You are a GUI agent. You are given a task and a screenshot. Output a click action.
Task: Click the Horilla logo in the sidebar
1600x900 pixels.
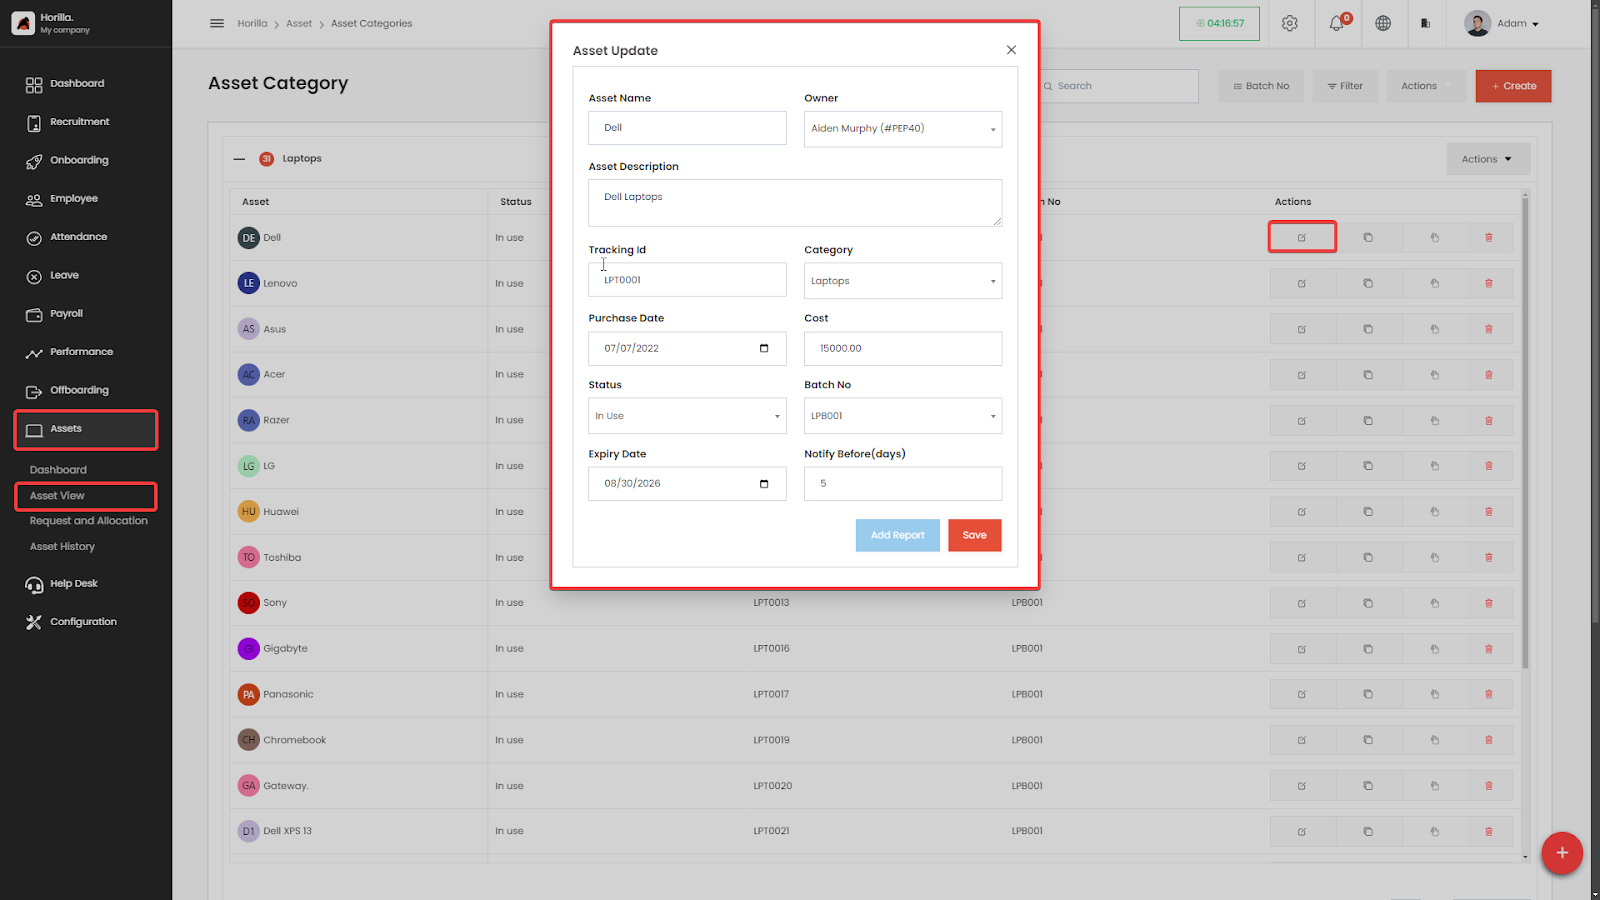23,23
